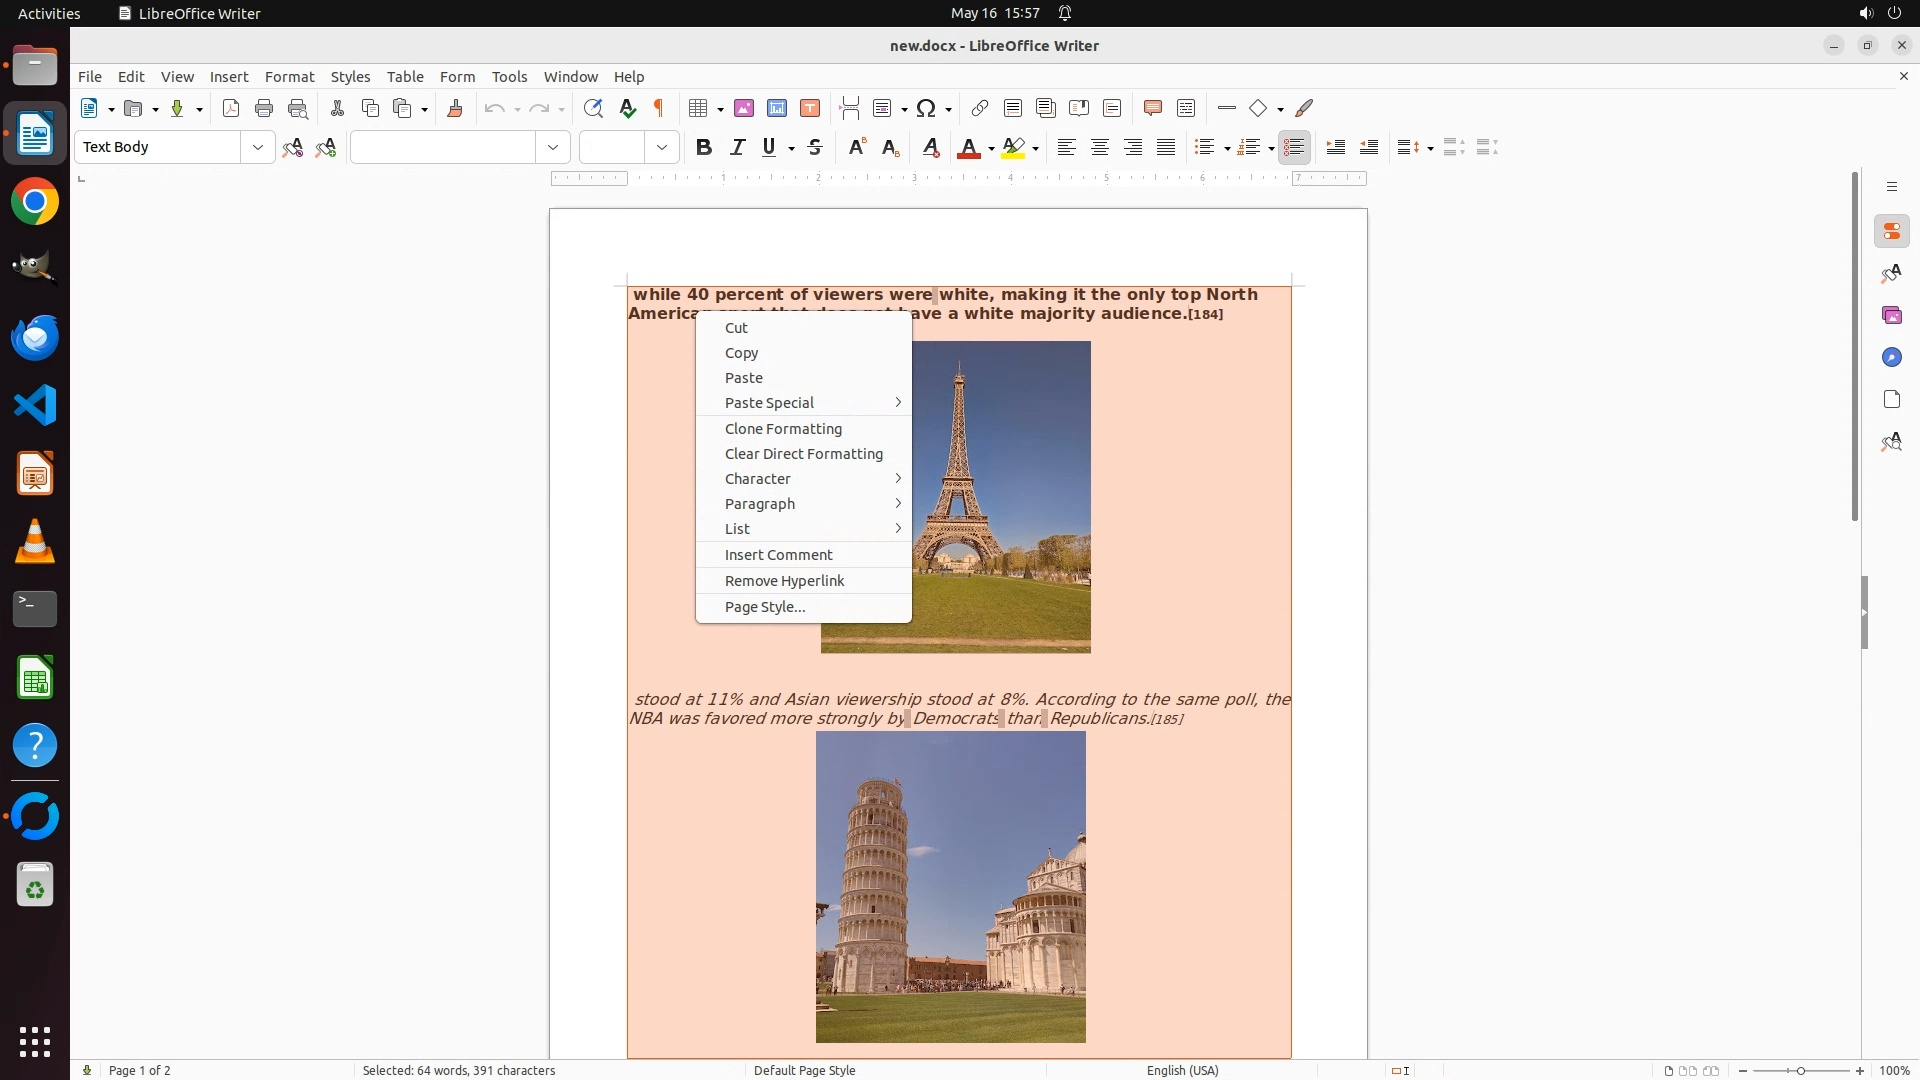The width and height of the screenshot is (1920, 1080).
Task: Toggle Bold formatting button
Action: [704, 147]
